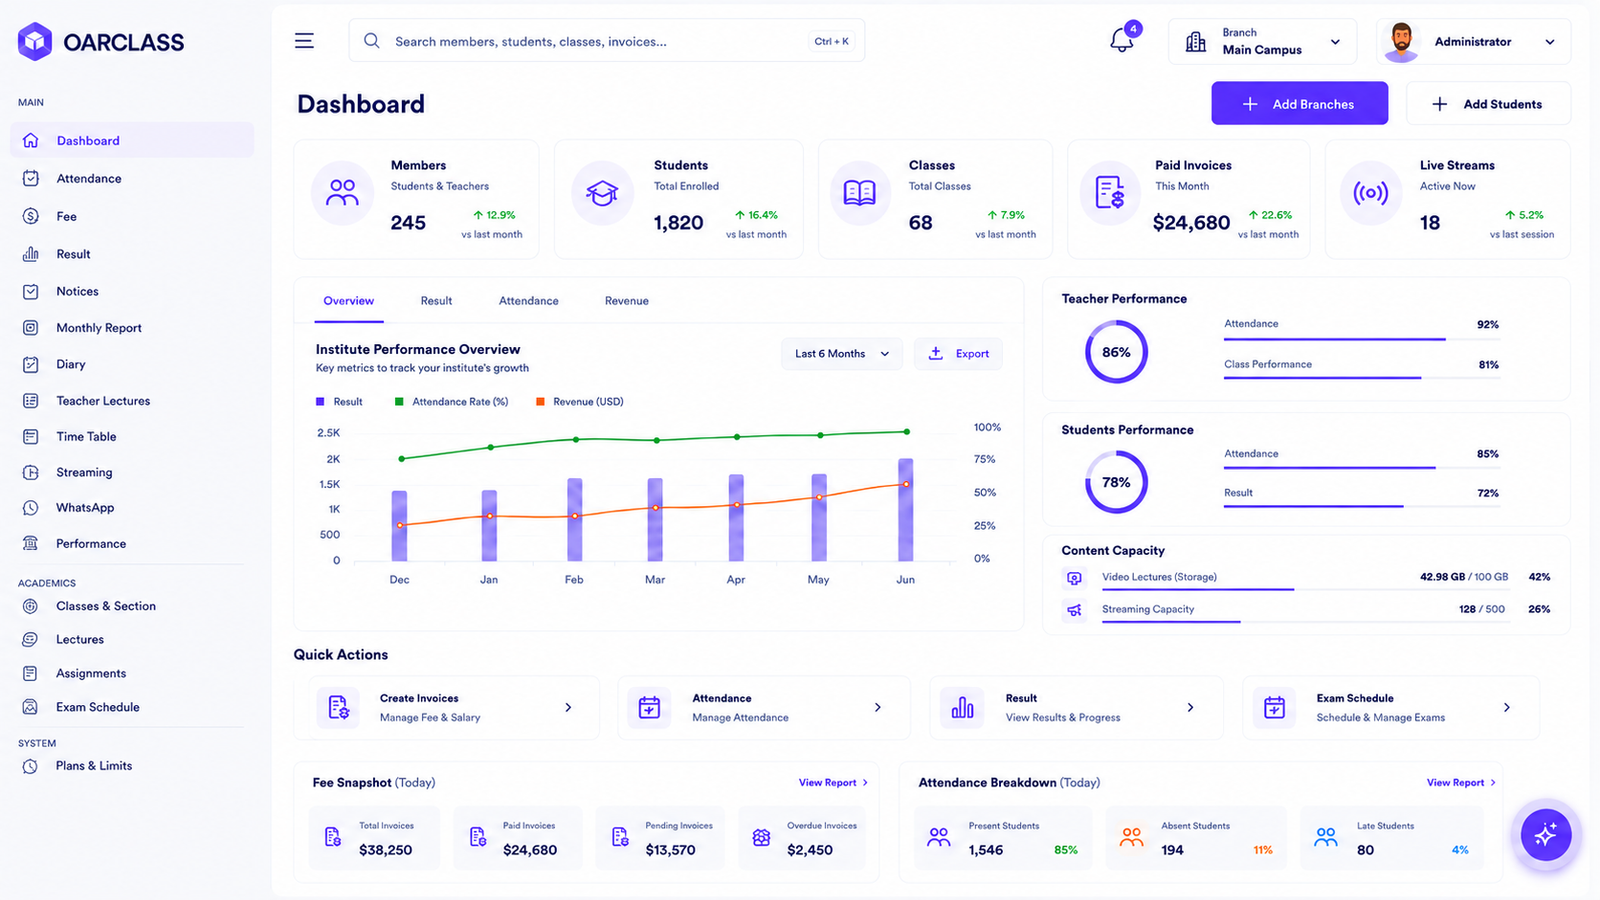Click the Add Students button
Viewport: 1600px width, 900px height.
1488,104
